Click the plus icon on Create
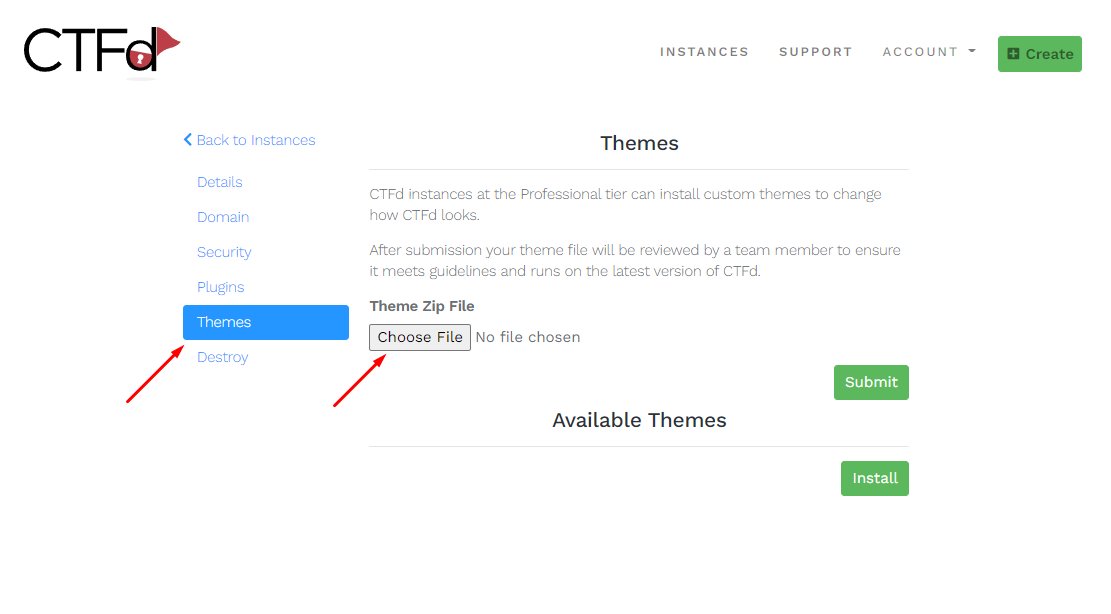 pos(1013,54)
